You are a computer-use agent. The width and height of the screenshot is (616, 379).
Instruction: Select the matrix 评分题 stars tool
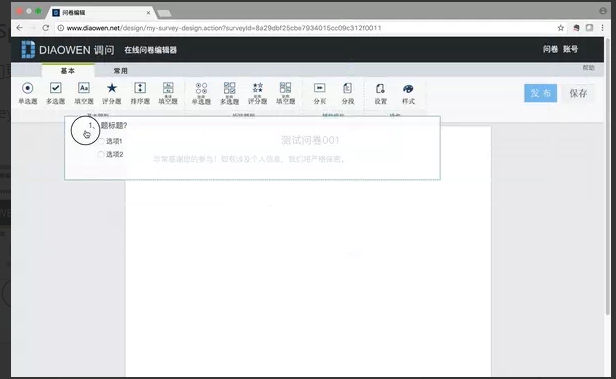coord(257,93)
